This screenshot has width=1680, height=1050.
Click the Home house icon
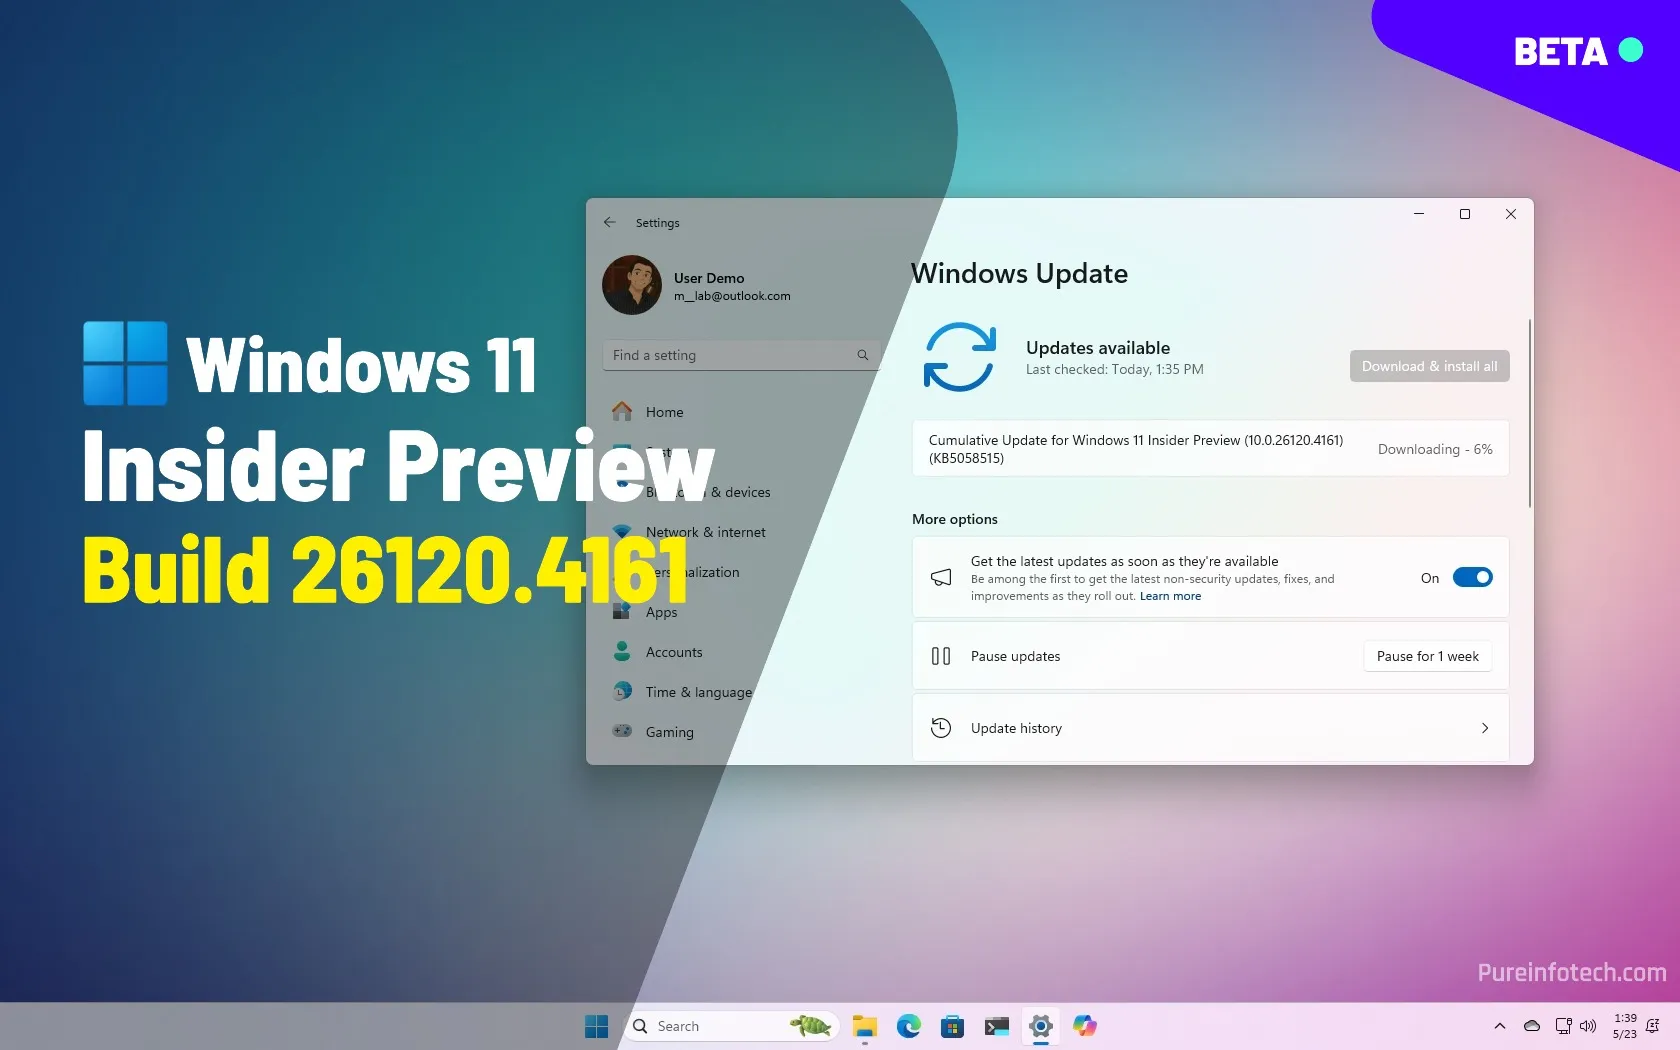pyautogui.click(x=622, y=411)
